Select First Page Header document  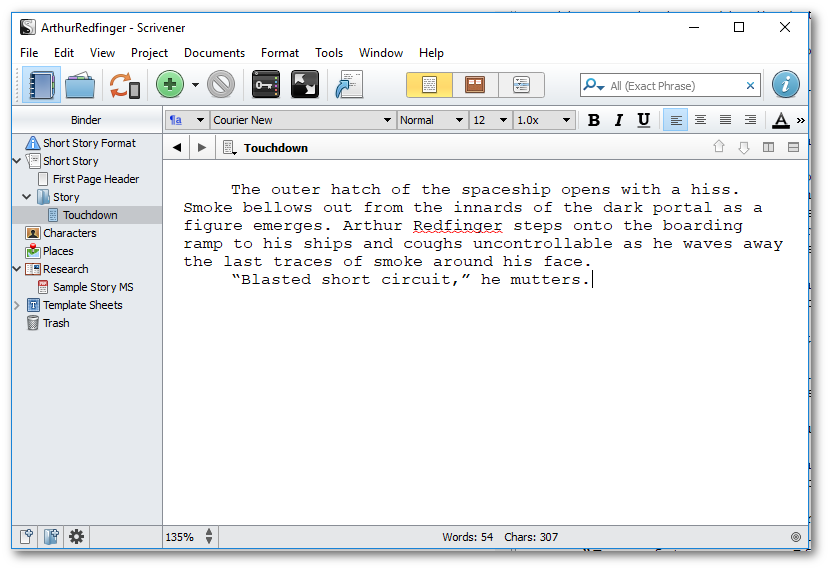(x=96, y=179)
